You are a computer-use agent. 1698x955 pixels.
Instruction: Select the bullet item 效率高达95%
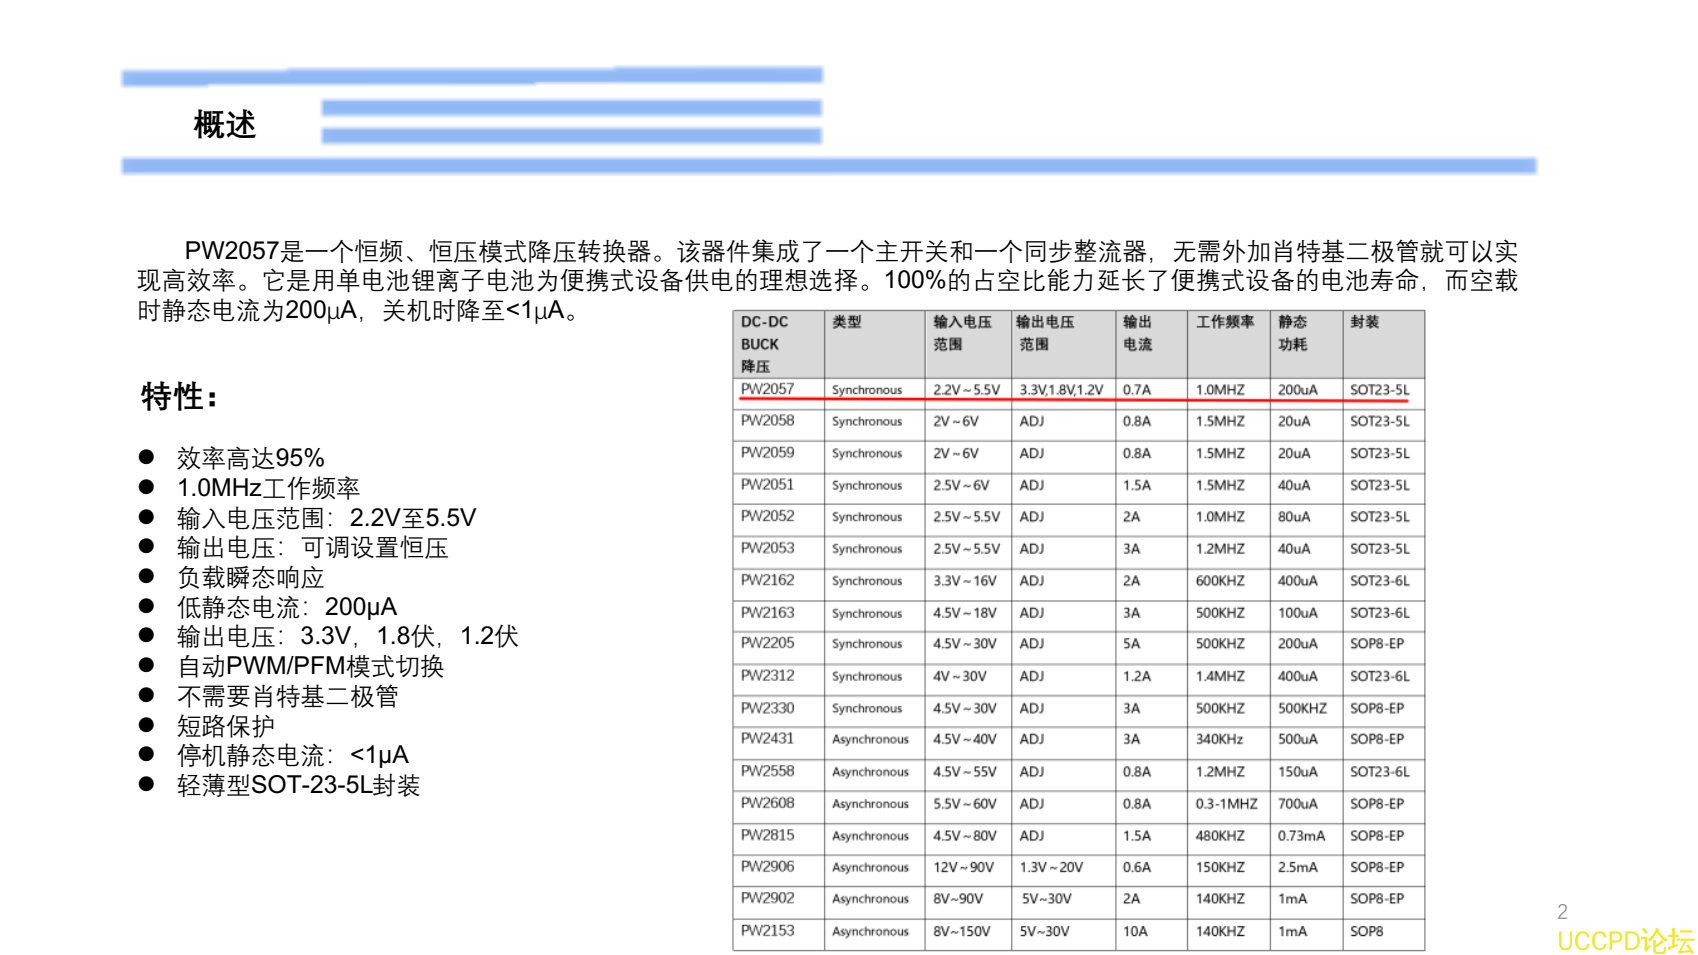249,459
